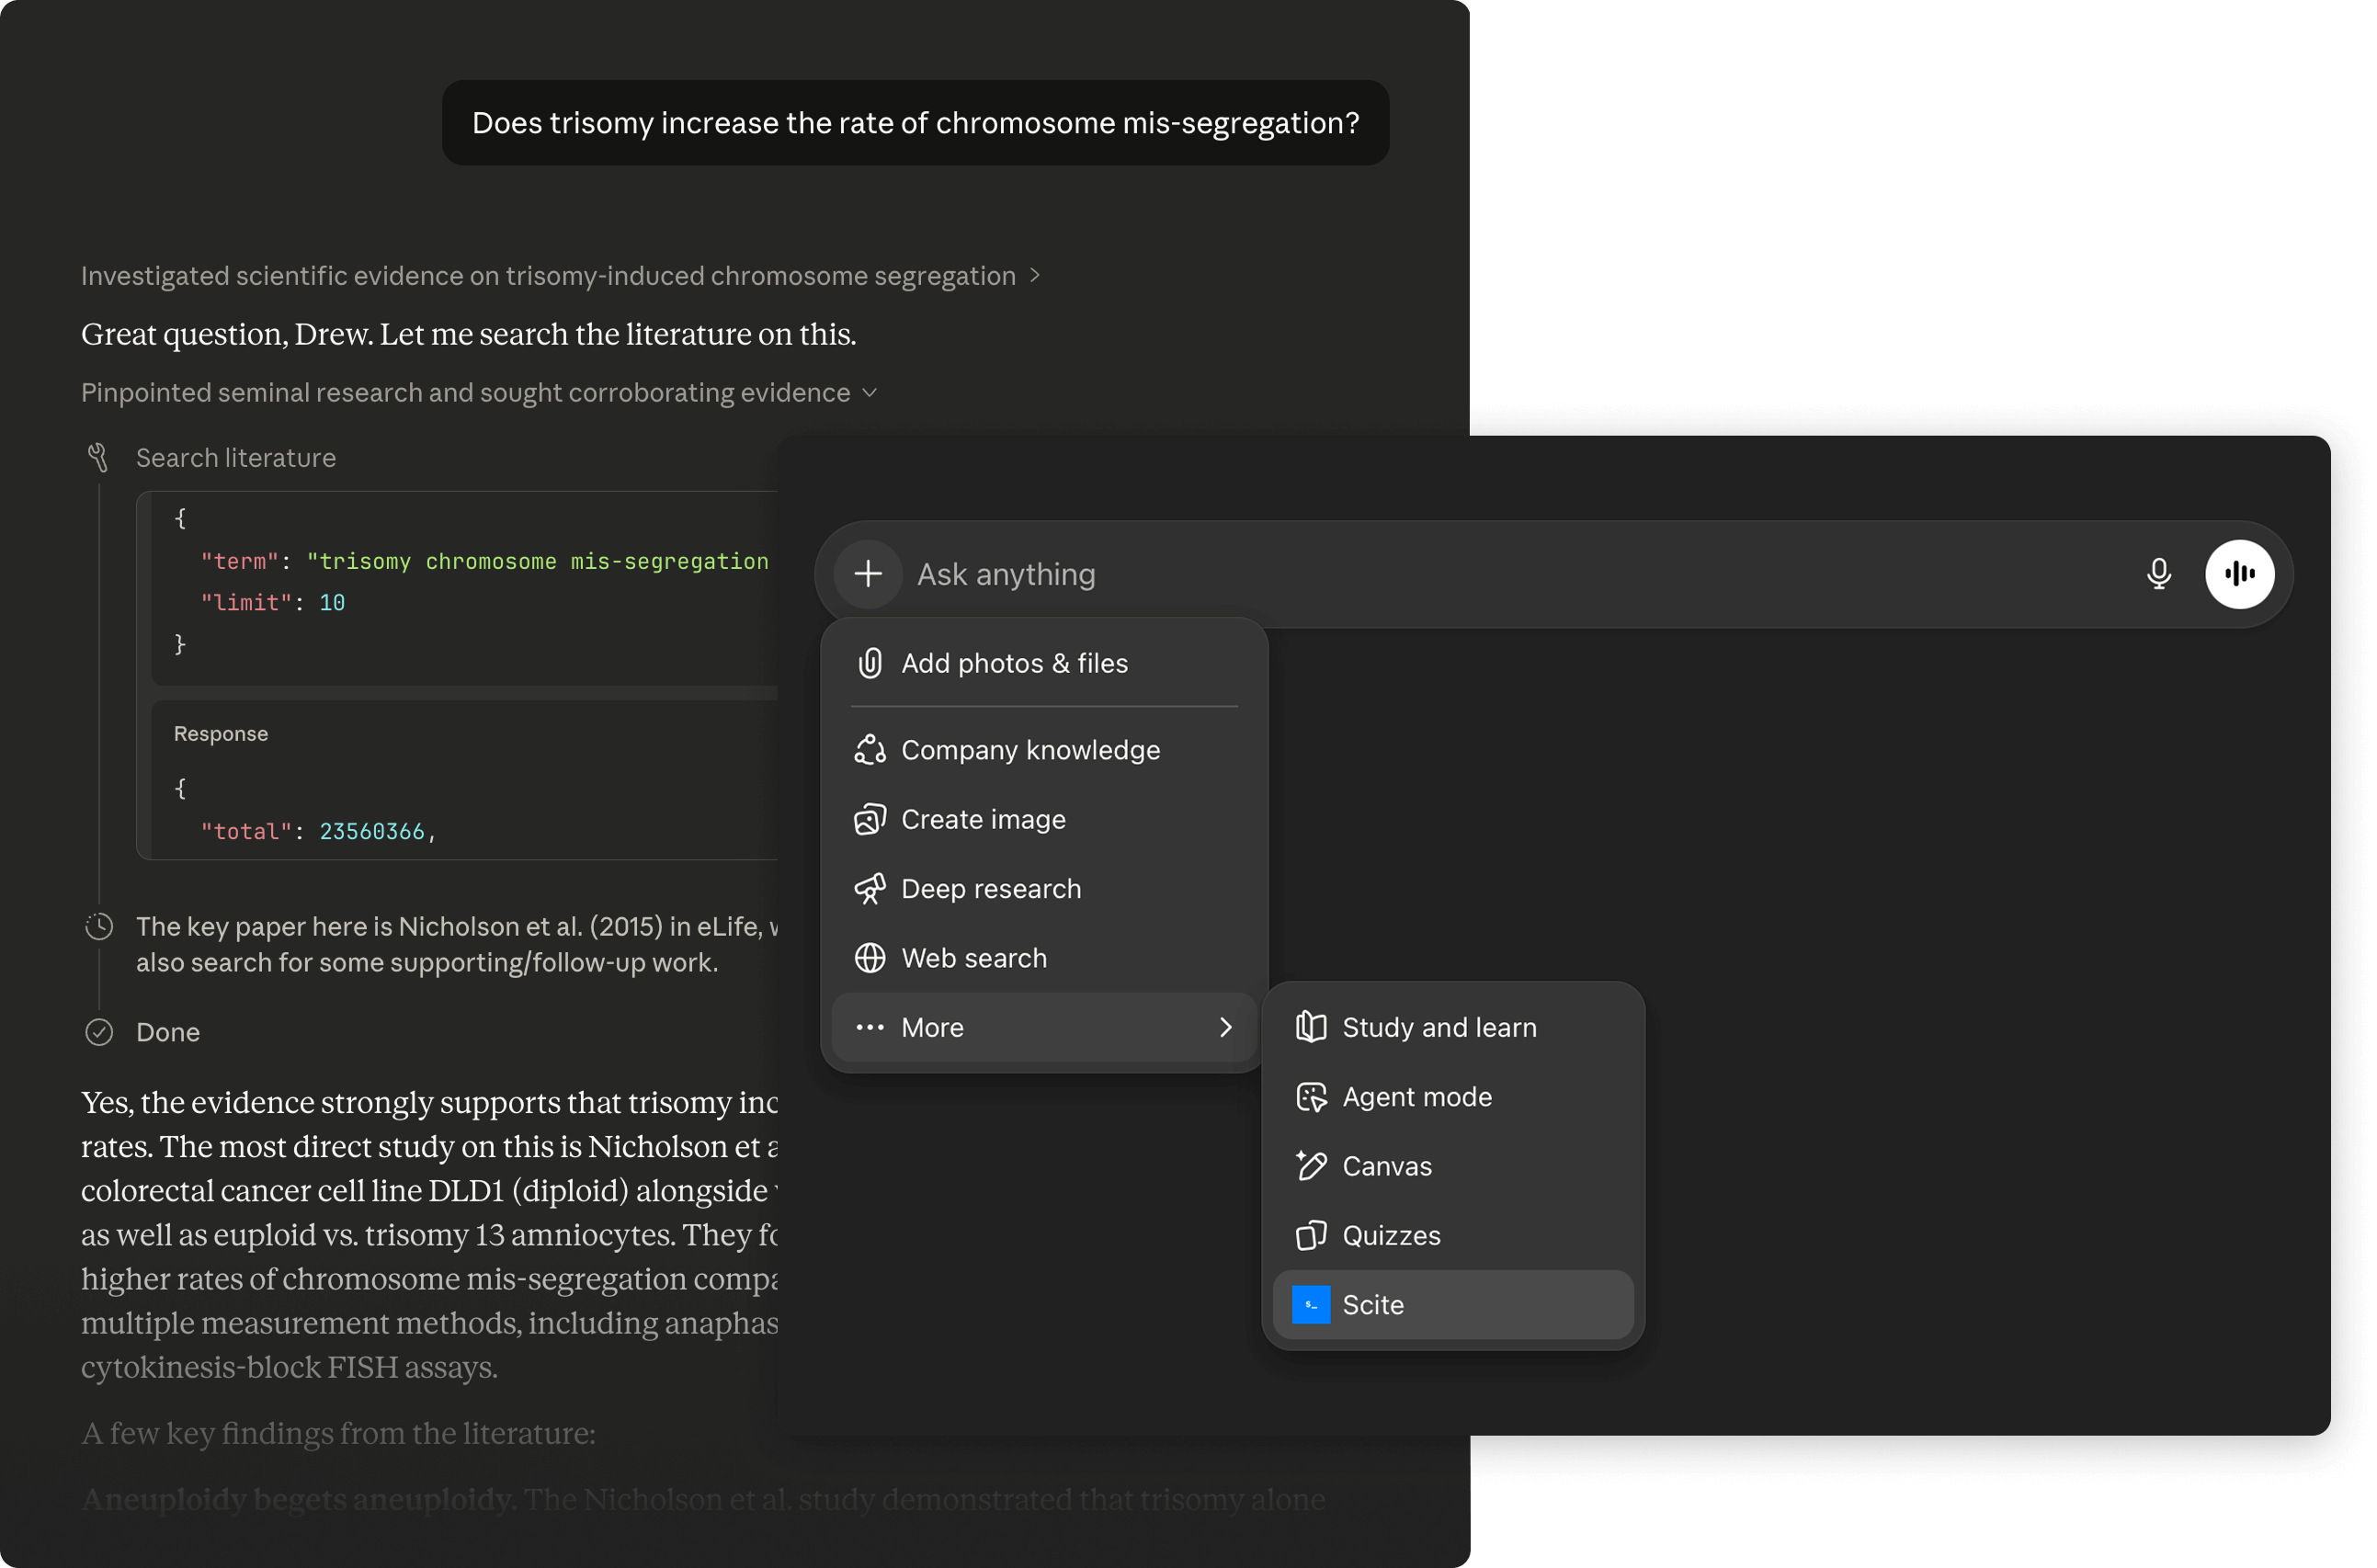The height and width of the screenshot is (1568, 2377).
Task: Enable Deep research mode
Action: (990, 889)
